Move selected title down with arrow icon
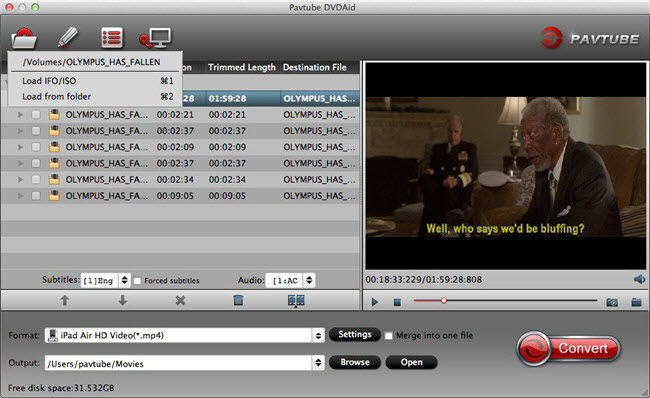Screen dimensions: 650x398 (x=122, y=300)
